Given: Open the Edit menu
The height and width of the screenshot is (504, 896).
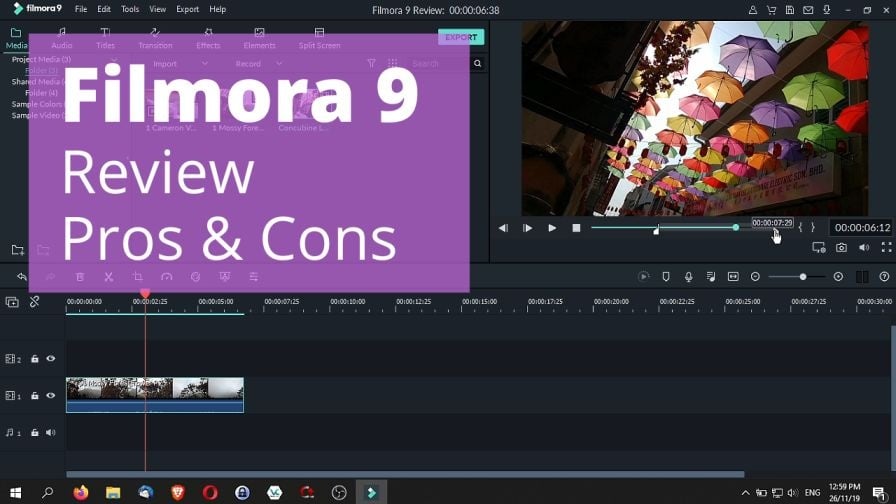Looking at the screenshot, I should coord(104,9).
